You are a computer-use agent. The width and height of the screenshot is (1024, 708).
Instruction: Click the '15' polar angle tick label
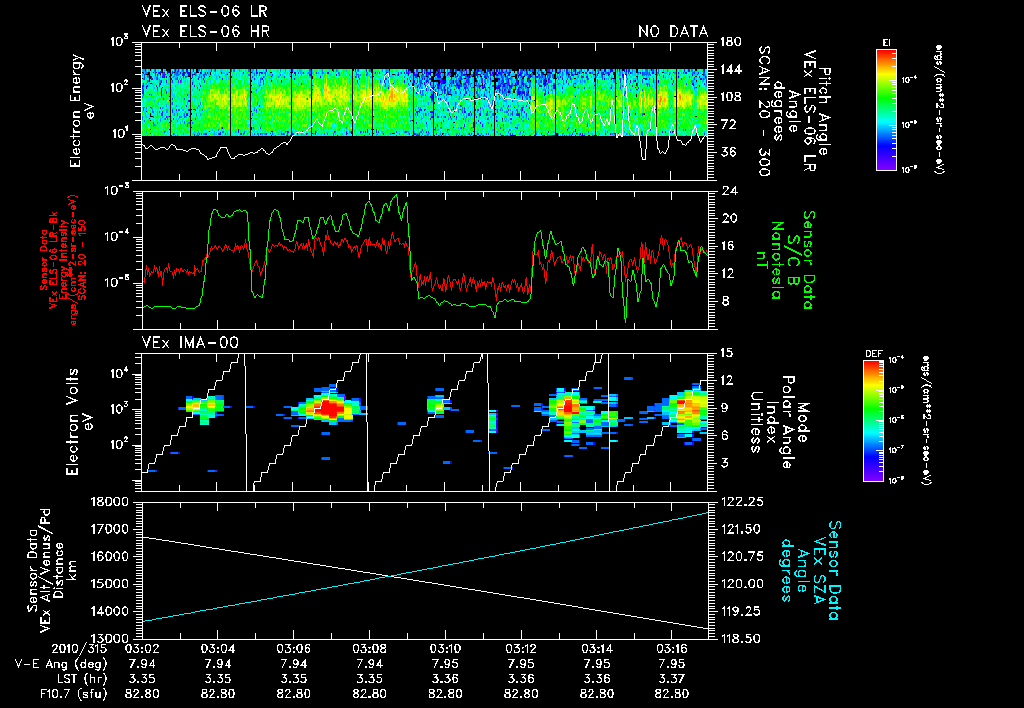pos(726,353)
